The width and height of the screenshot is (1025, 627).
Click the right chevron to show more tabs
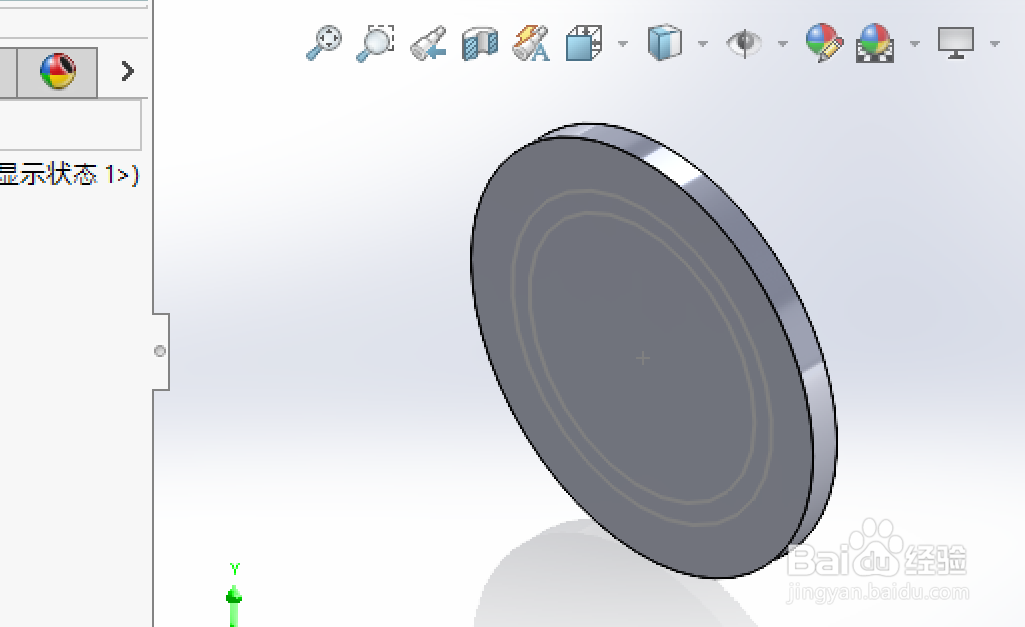[127, 71]
